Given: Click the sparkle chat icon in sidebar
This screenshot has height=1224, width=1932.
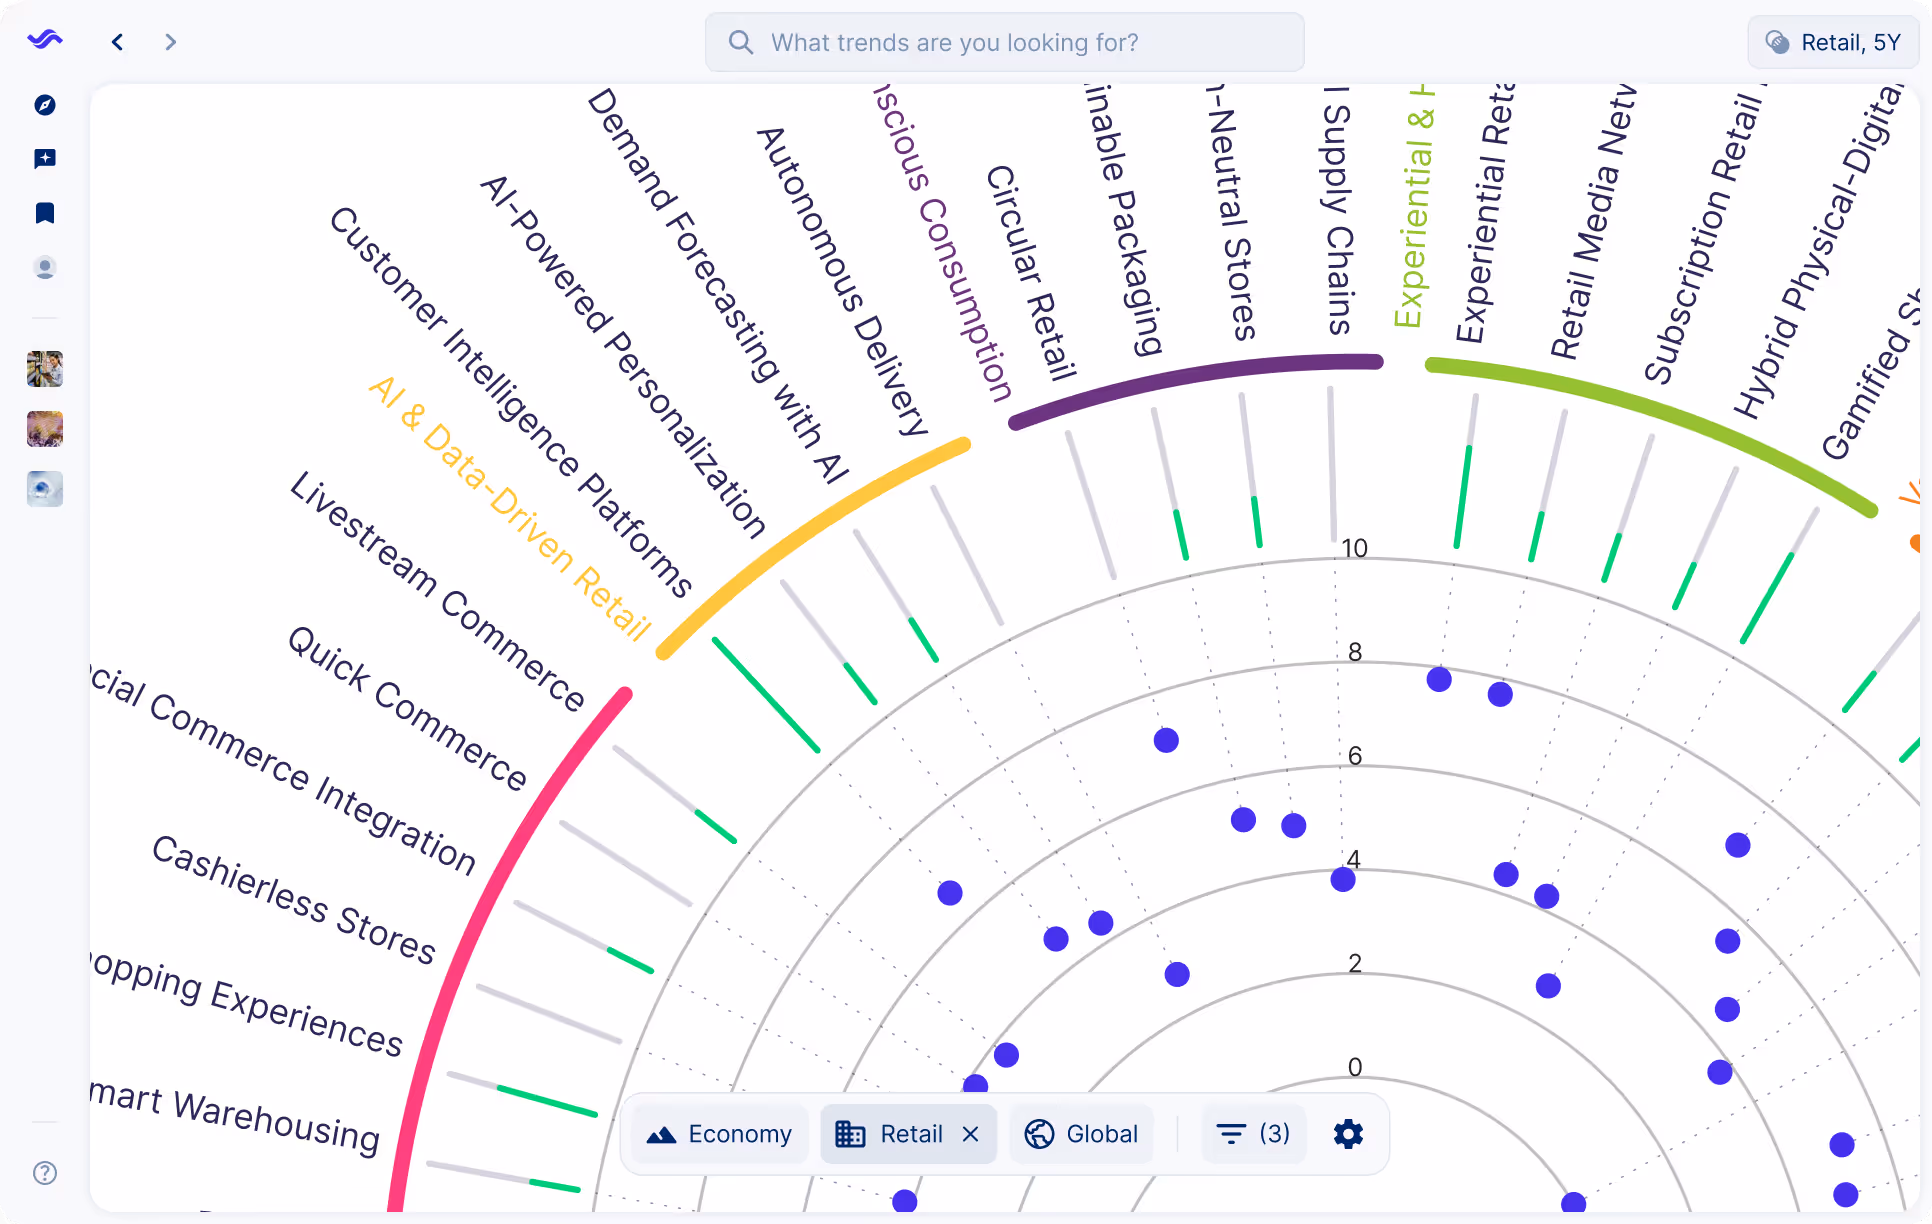Looking at the screenshot, I should point(45,159).
